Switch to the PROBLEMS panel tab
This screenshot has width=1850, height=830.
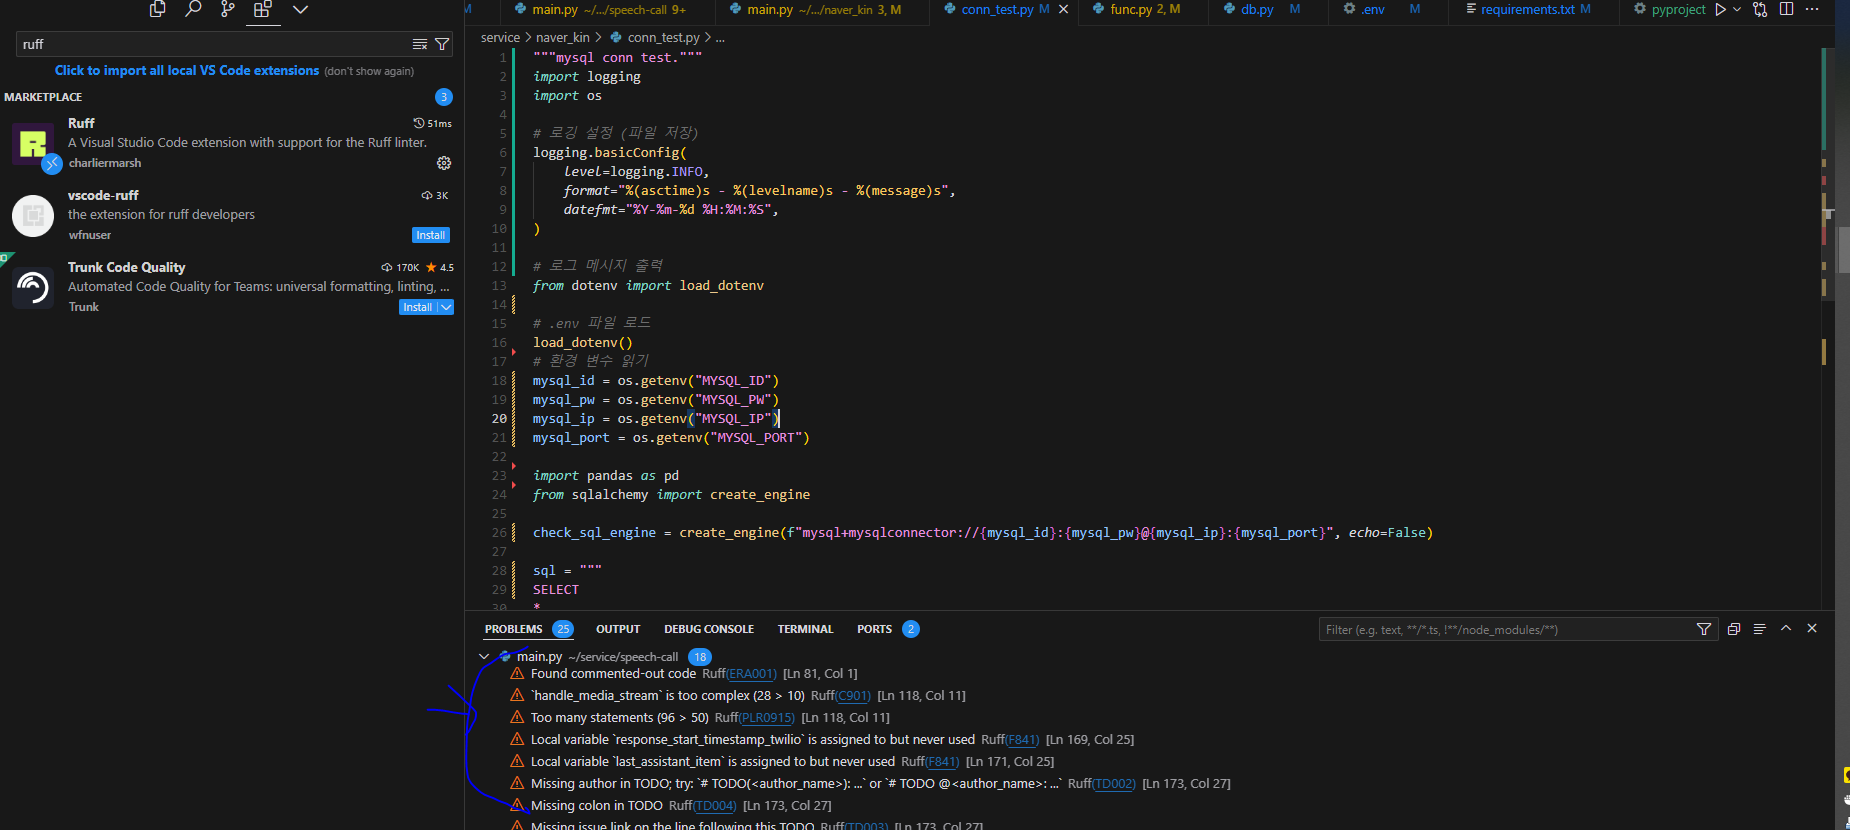[513, 629]
